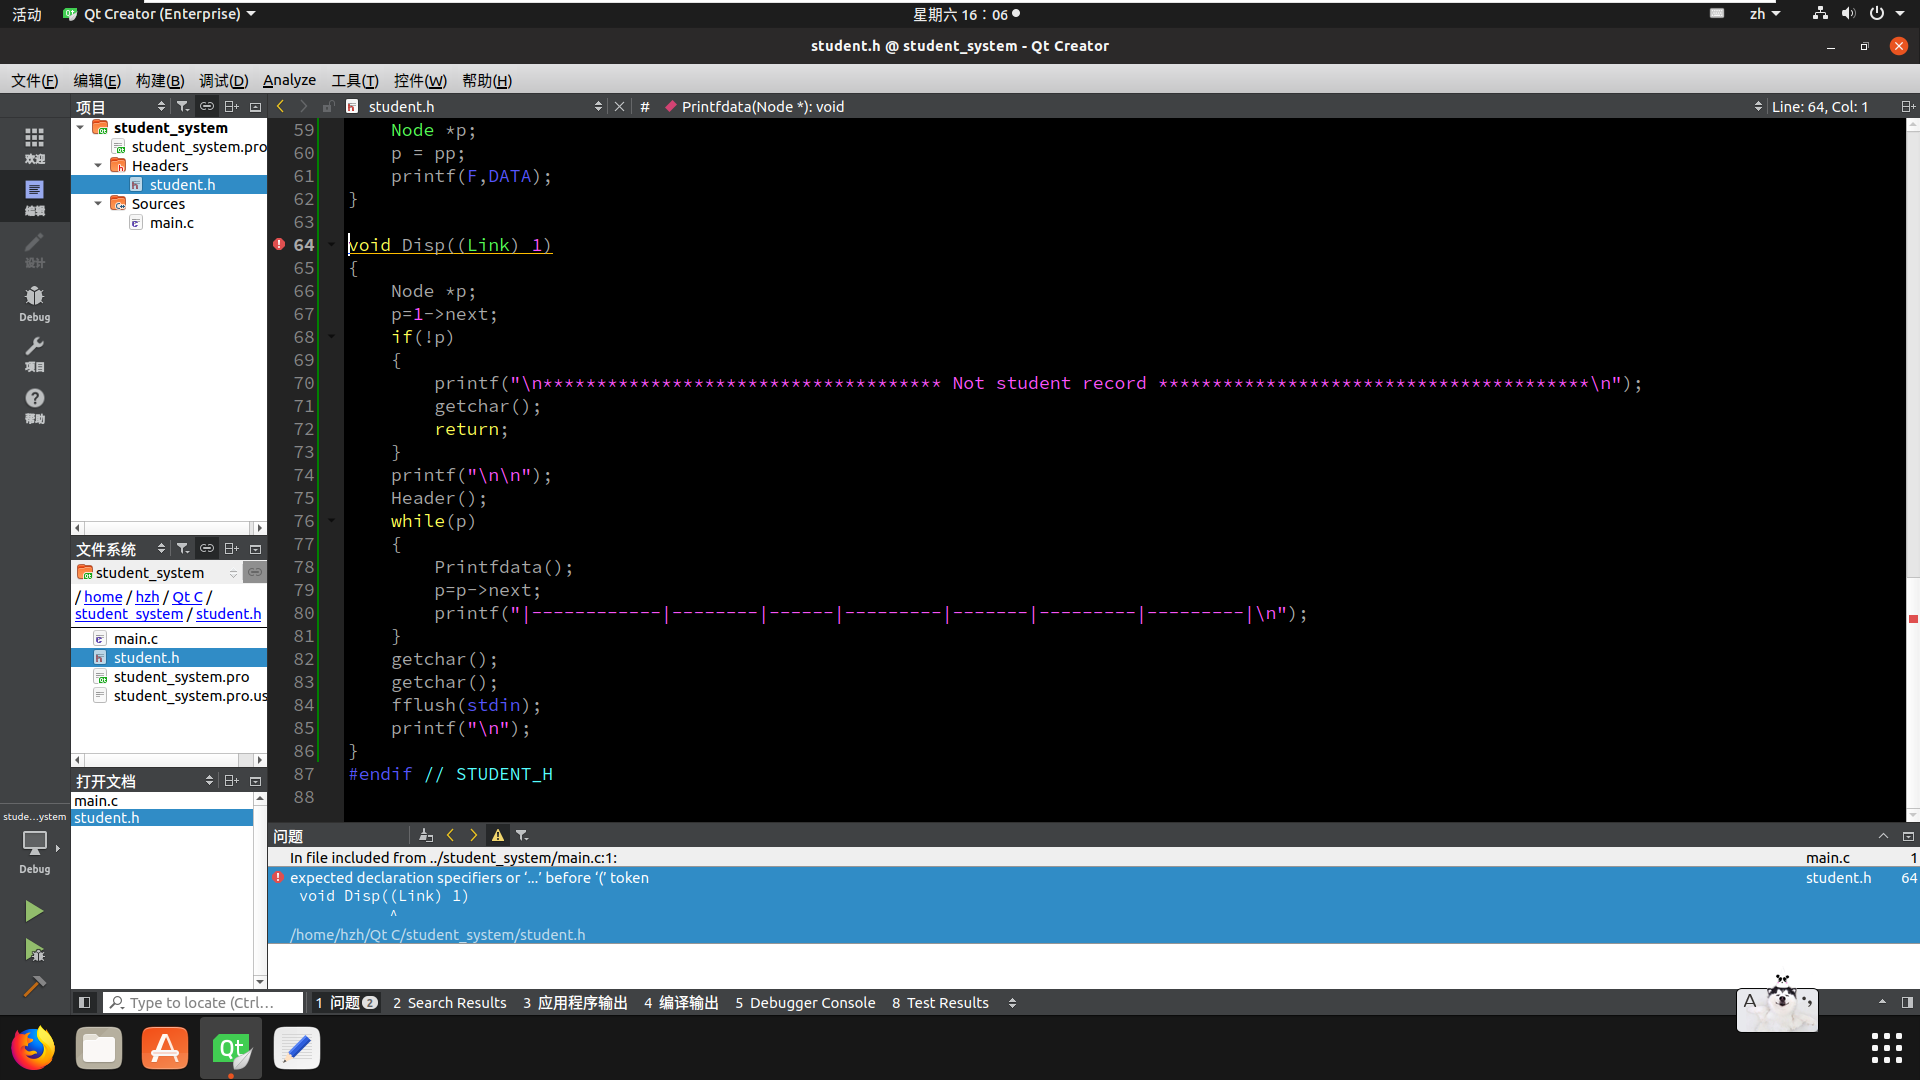Collapse the student_system project node
The height and width of the screenshot is (1080, 1920).
pyautogui.click(x=80, y=127)
